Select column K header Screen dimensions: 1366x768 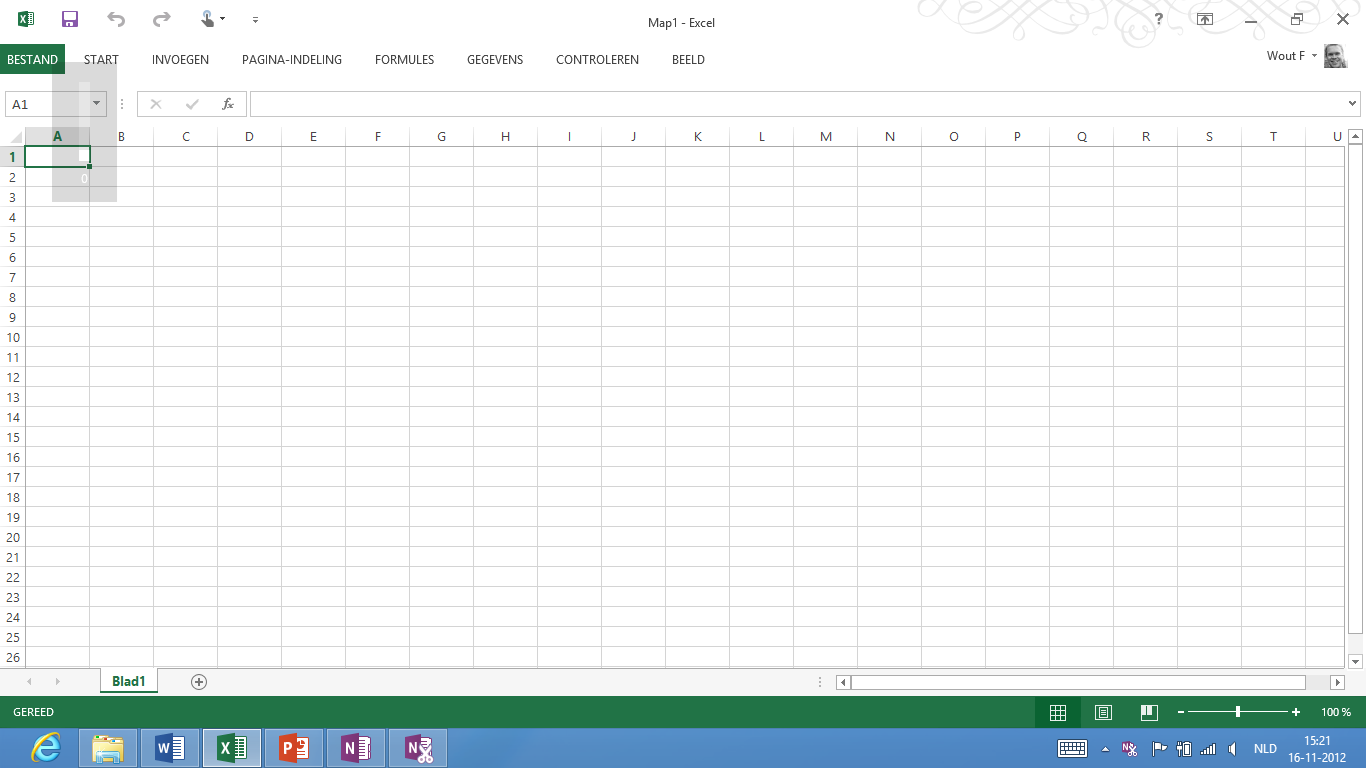(697, 137)
